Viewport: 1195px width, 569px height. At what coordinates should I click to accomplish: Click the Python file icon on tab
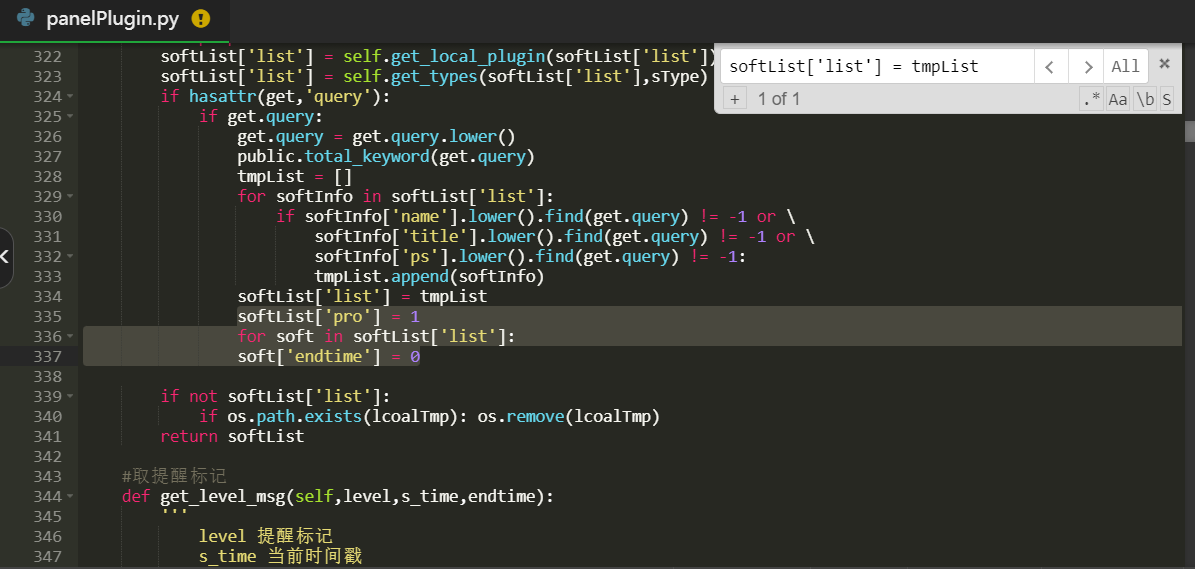pyautogui.click(x=26, y=18)
